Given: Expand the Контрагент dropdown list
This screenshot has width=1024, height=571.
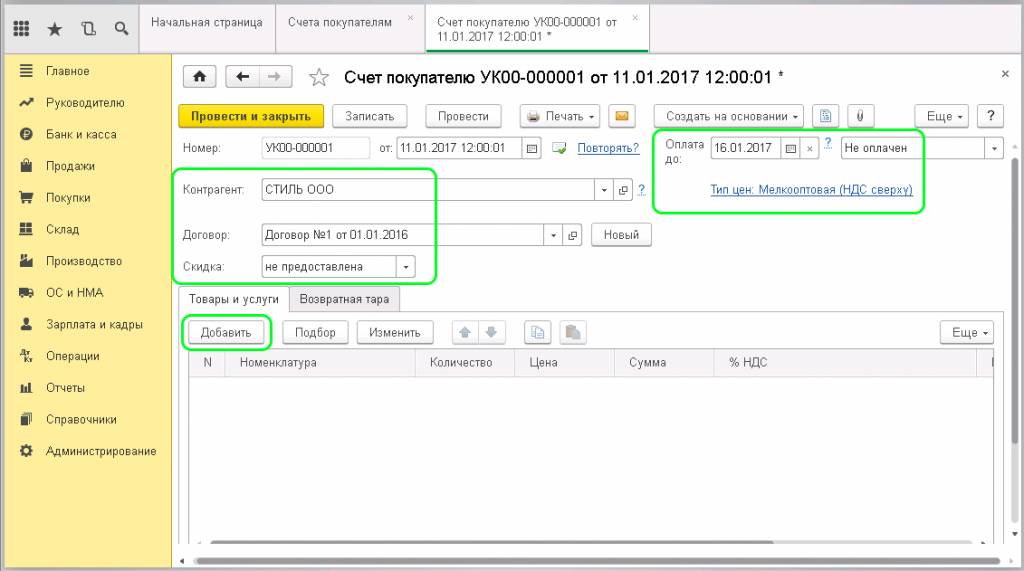Looking at the screenshot, I should click(x=604, y=190).
